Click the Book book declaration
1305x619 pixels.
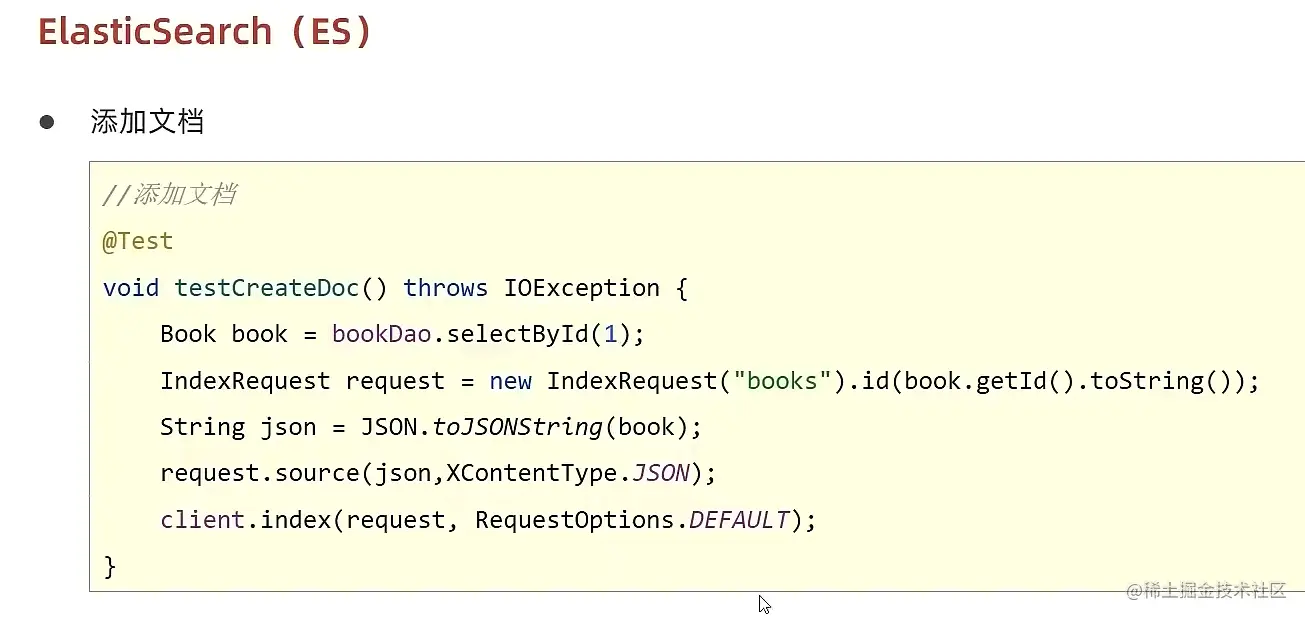[224, 334]
